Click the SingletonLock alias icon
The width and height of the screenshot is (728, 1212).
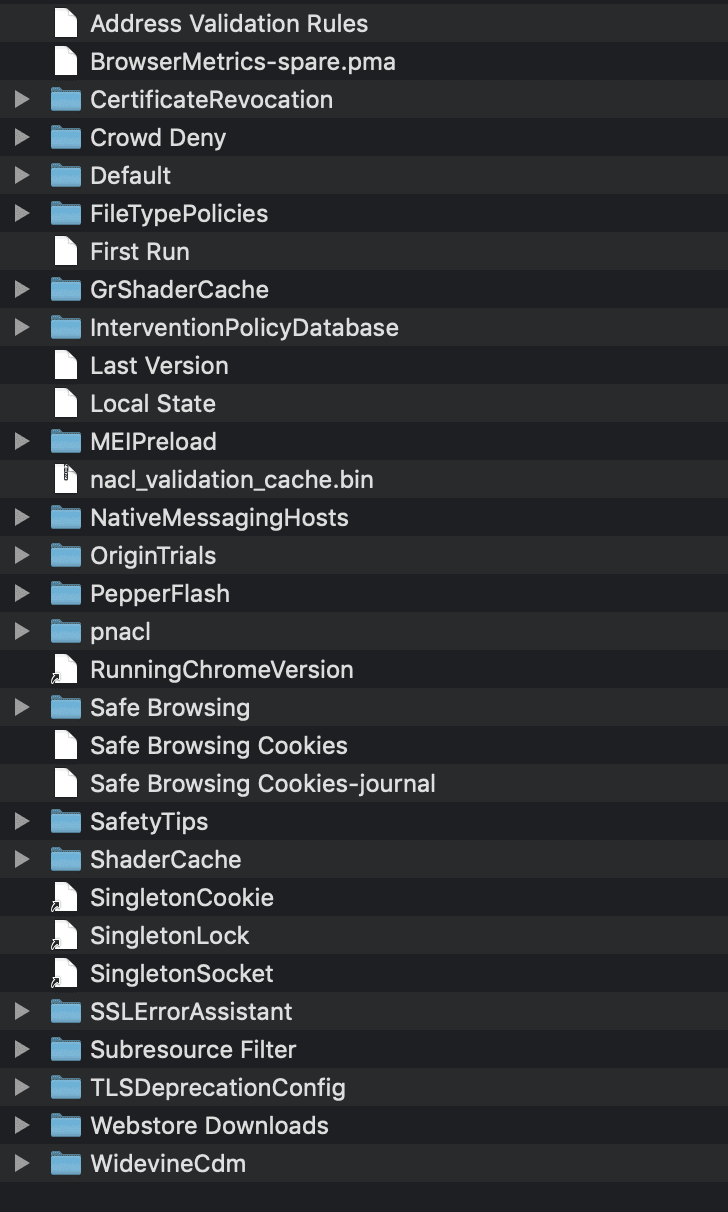[66, 936]
